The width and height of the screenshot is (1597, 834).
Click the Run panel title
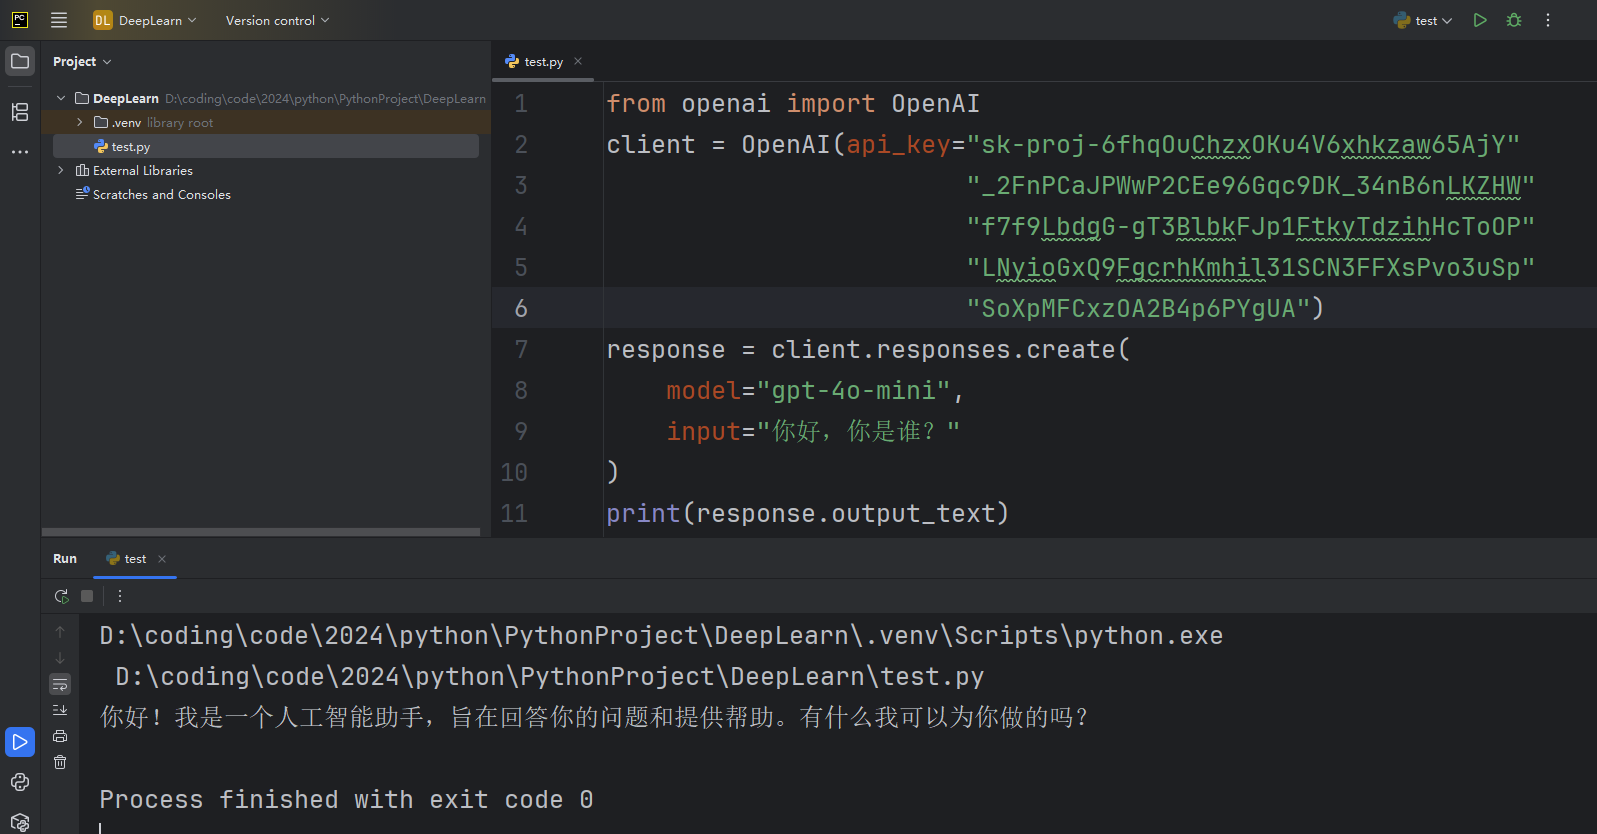pyautogui.click(x=65, y=558)
